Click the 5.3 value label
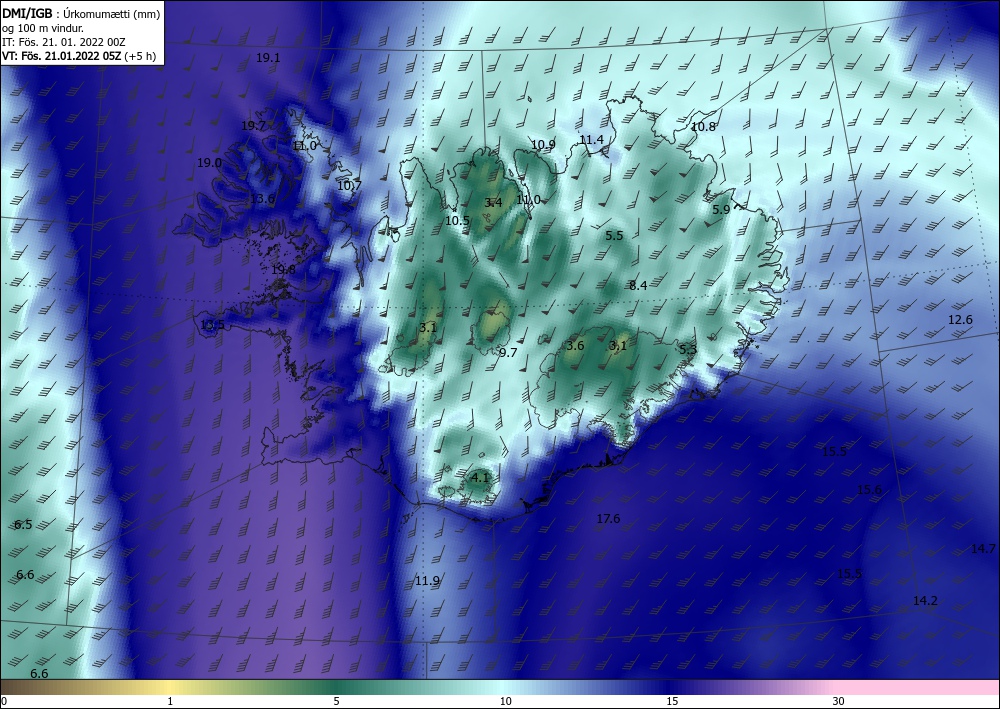Screen dimensions: 1000x709 (x=688, y=349)
